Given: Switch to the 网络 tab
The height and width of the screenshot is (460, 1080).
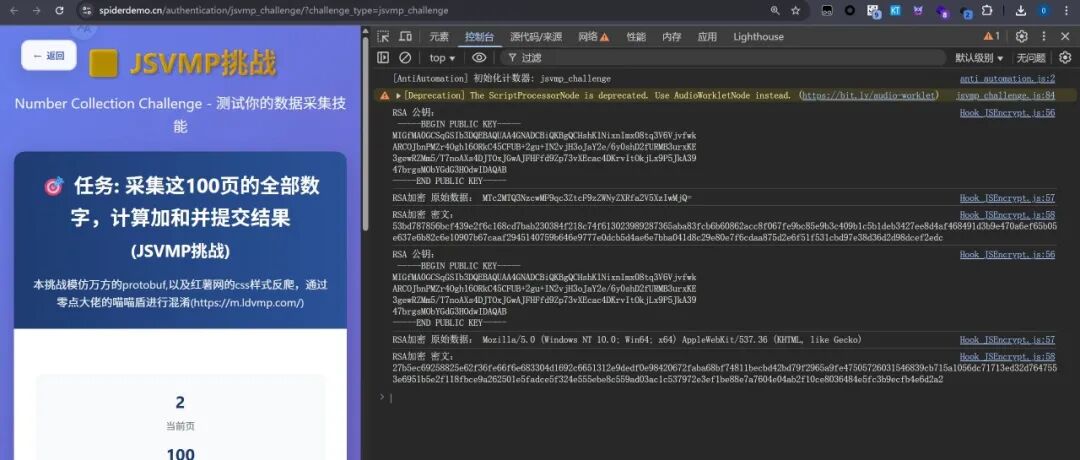Looking at the screenshot, I should click(x=594, y=37).
